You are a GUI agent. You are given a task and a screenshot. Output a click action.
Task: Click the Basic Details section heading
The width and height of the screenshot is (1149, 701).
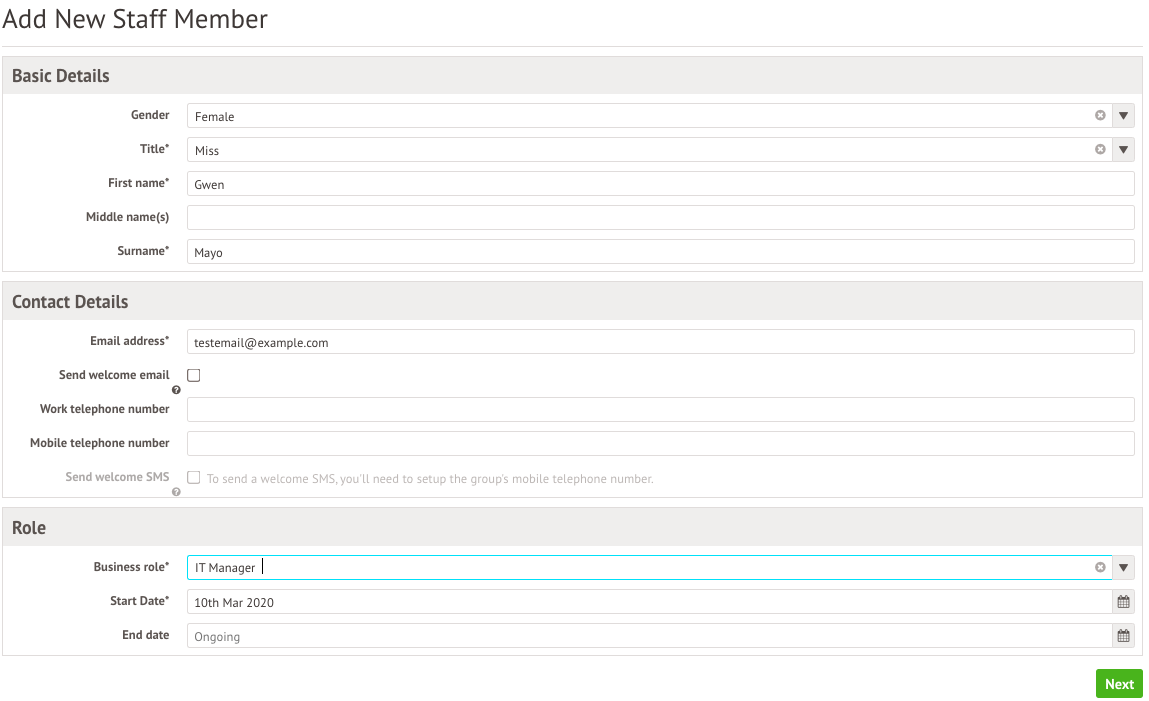pos(61,76)
